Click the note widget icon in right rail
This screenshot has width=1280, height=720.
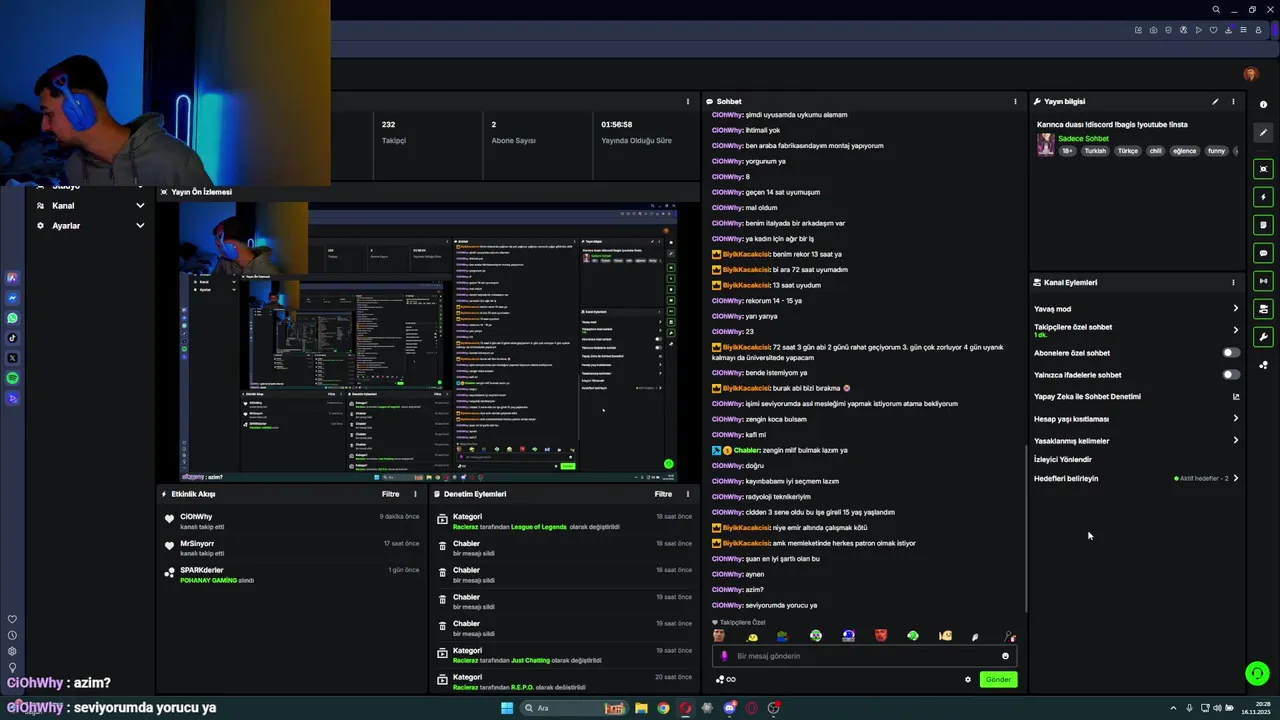(1264, 225)
